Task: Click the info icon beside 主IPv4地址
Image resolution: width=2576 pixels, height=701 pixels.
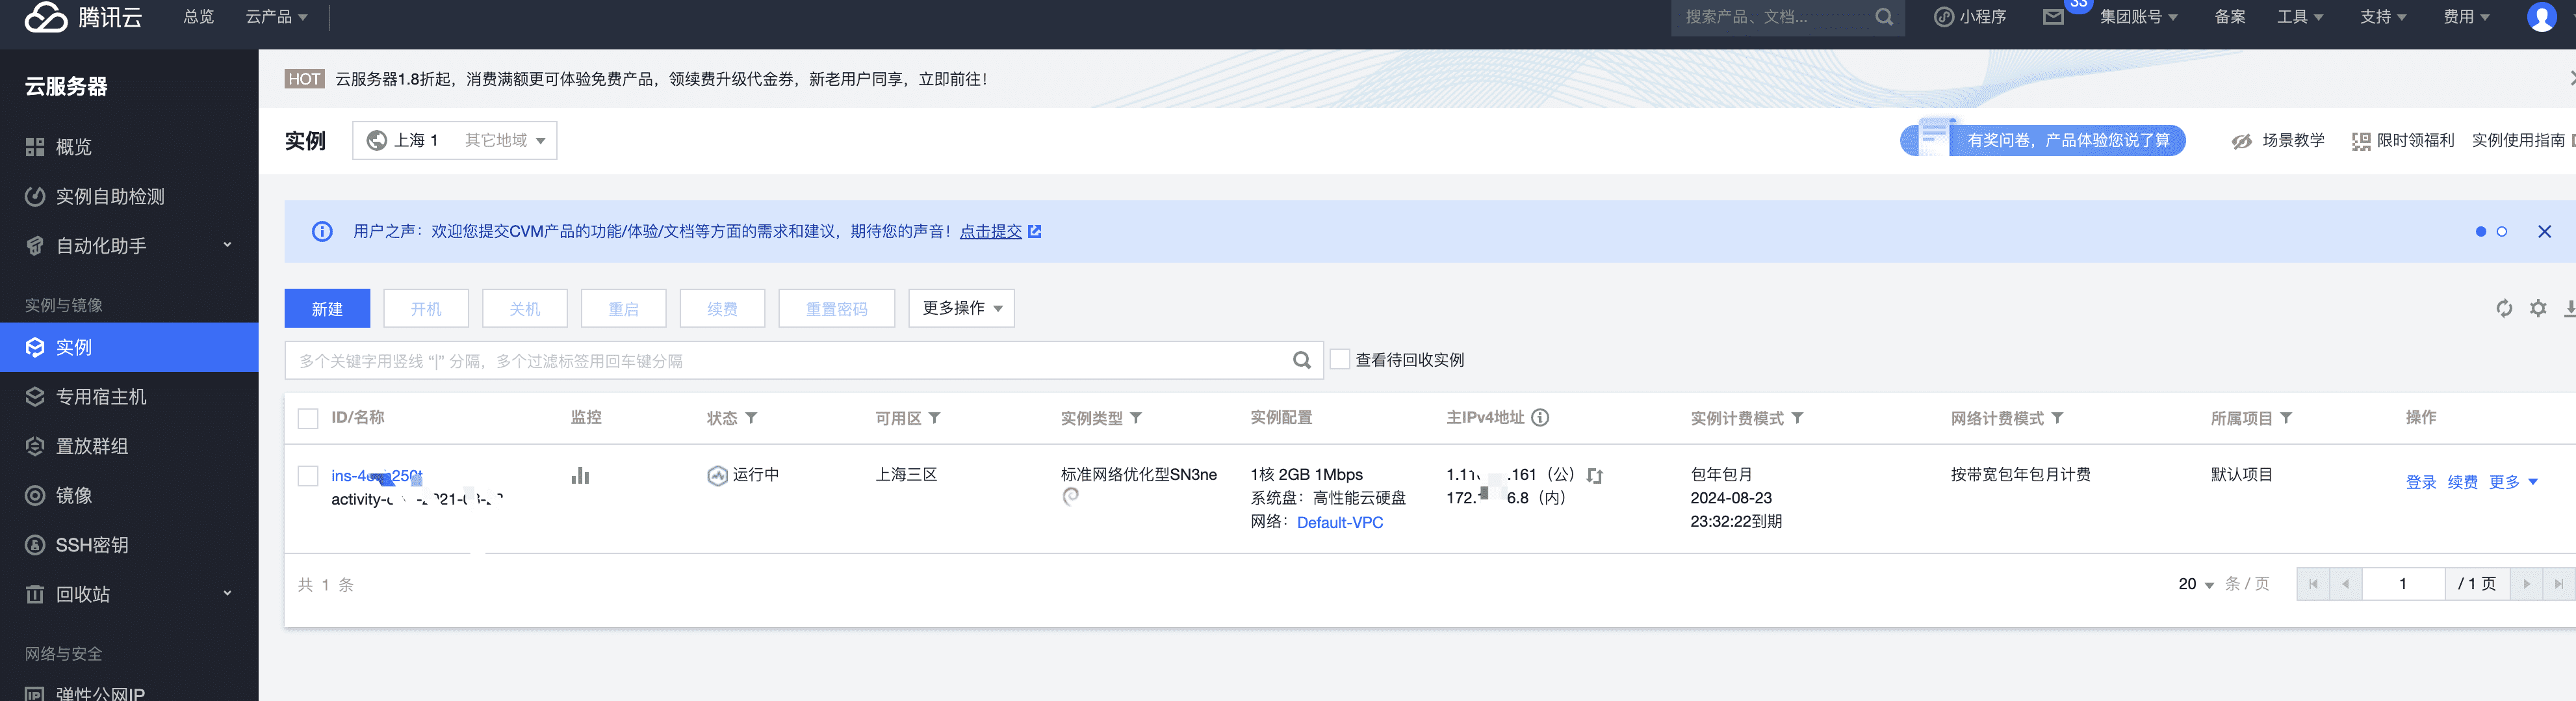Action: tap(1540, 418)
